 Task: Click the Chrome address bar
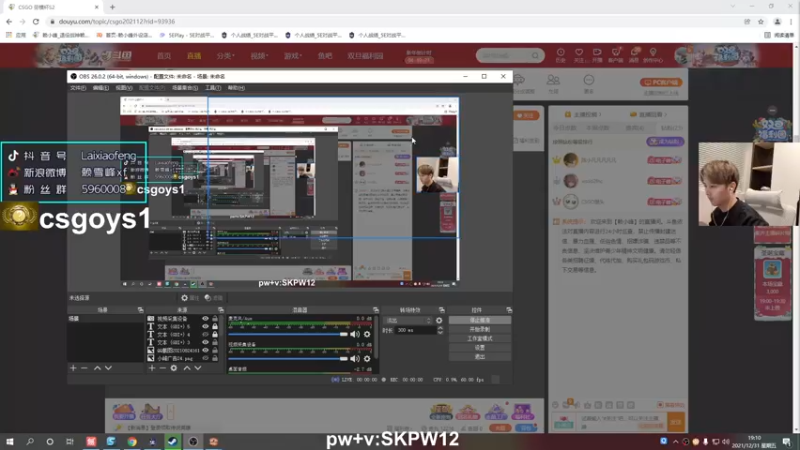(x=393, y=21)
